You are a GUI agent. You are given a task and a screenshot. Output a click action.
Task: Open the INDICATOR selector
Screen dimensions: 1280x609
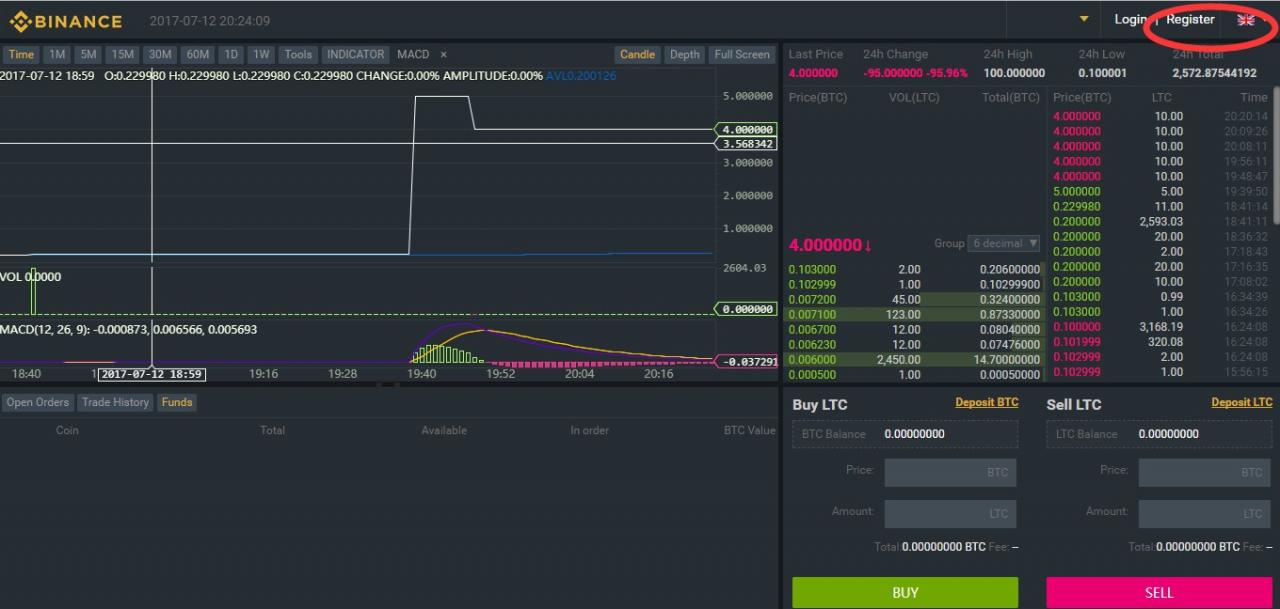coord(355,55)
